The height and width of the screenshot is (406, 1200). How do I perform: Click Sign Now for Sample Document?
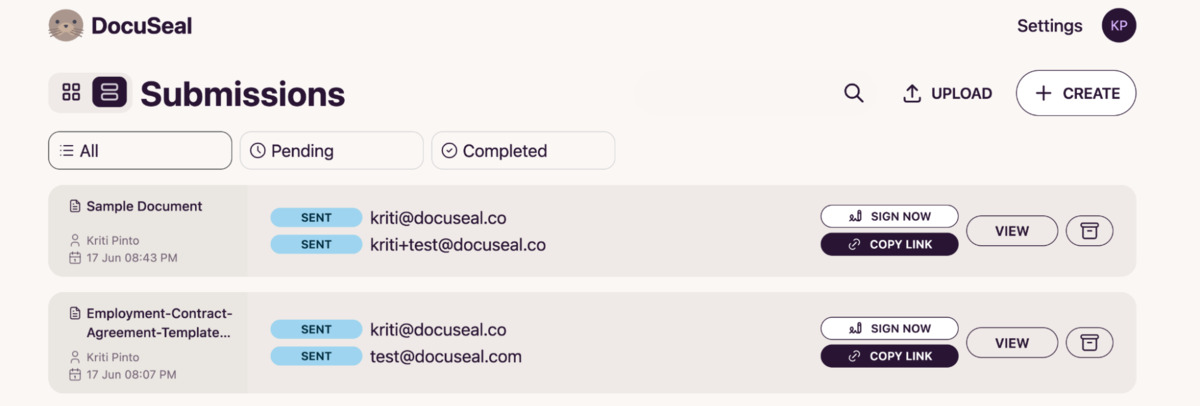pyautogui.click(x=890, y=216)
